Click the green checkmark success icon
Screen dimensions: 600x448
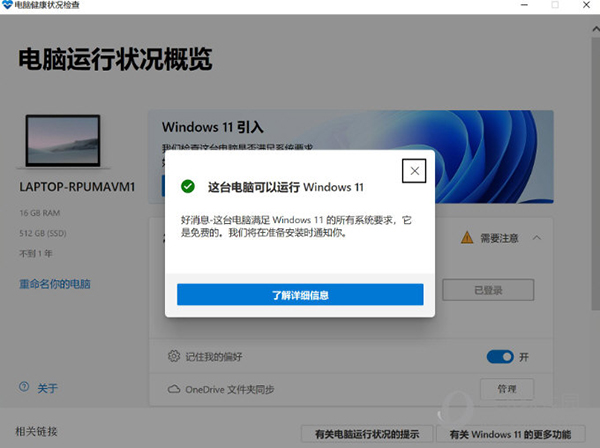pyautogui.click(x=188, y=187)
